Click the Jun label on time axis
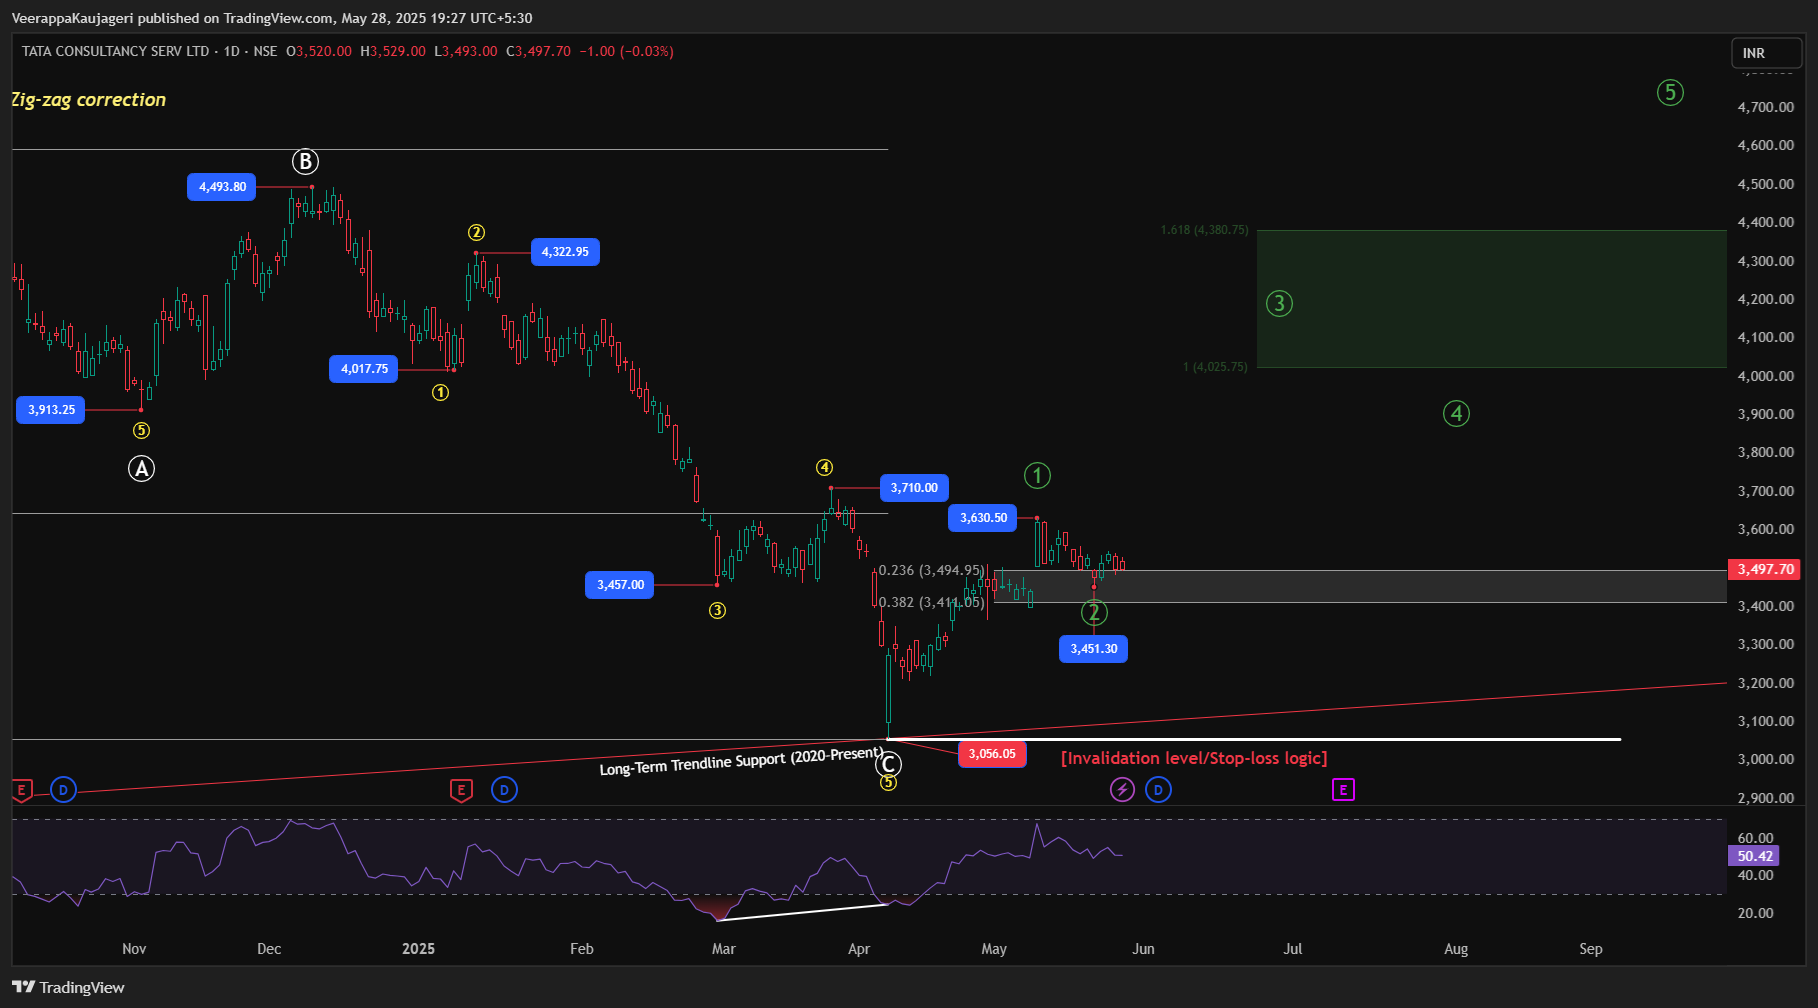The width and height of the screenshot is (1818, 1008). (1143, 949)
